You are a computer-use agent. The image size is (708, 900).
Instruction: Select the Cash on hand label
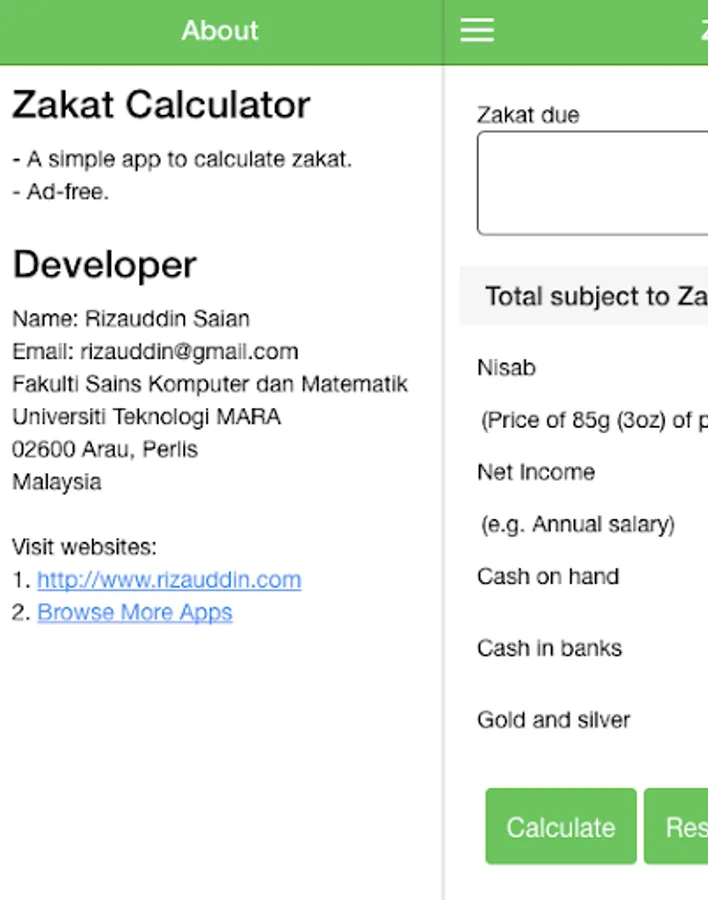(x=548, y=576)
